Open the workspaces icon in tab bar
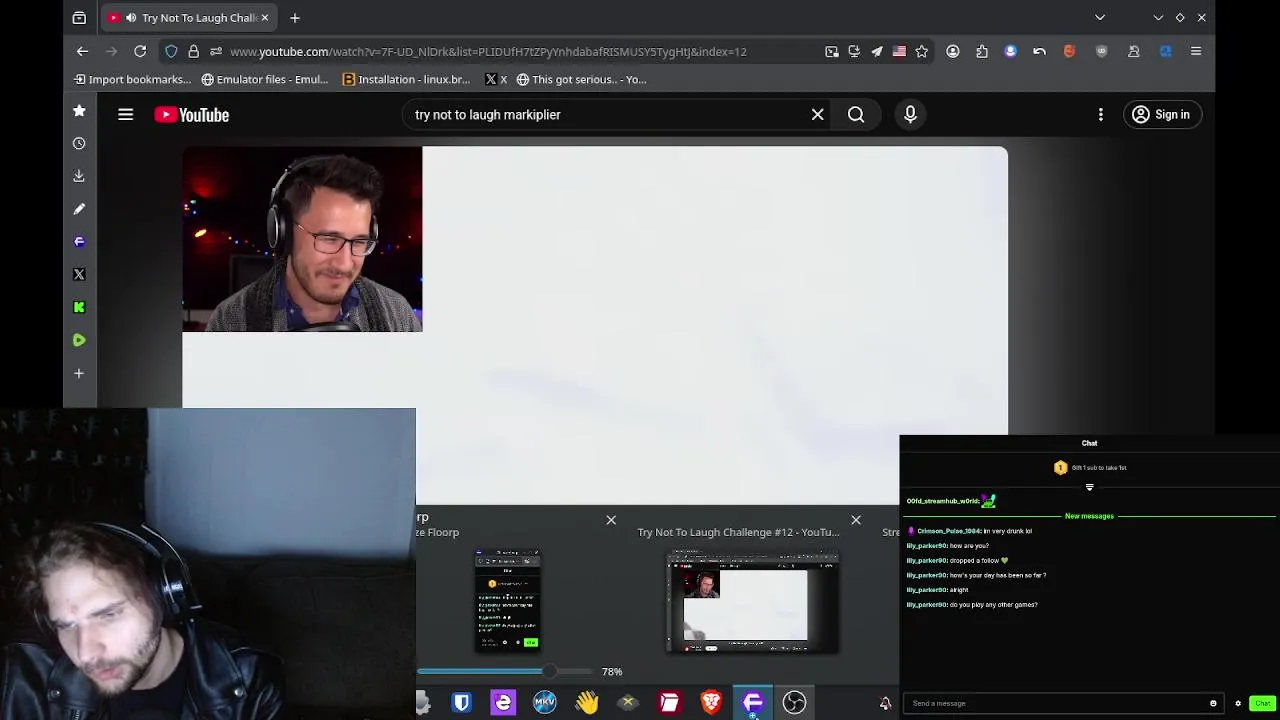 (79, 17)
